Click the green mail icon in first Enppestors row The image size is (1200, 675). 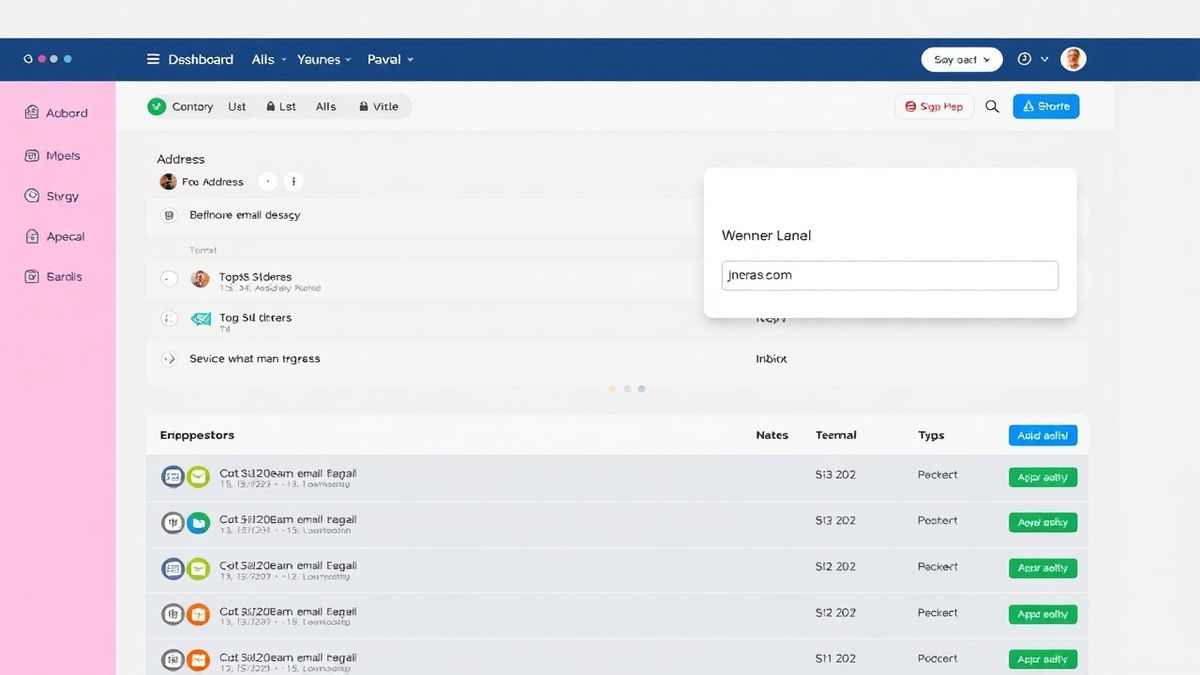[x=198, y=477]
